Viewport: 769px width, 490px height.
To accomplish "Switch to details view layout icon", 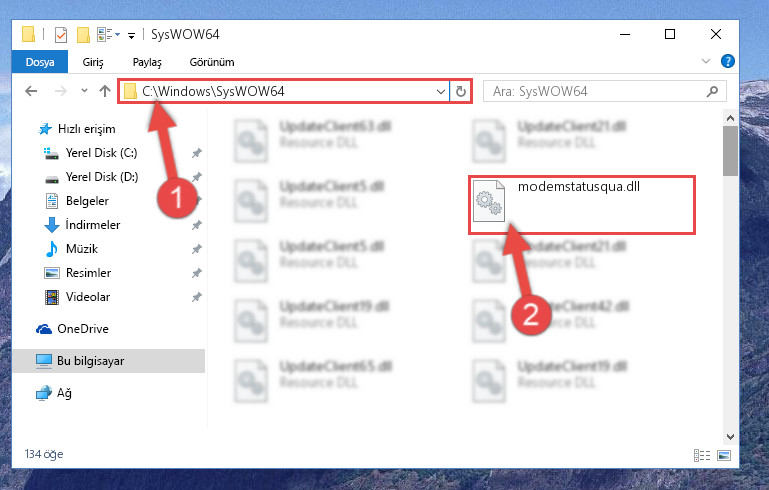I will coord(702,455).
